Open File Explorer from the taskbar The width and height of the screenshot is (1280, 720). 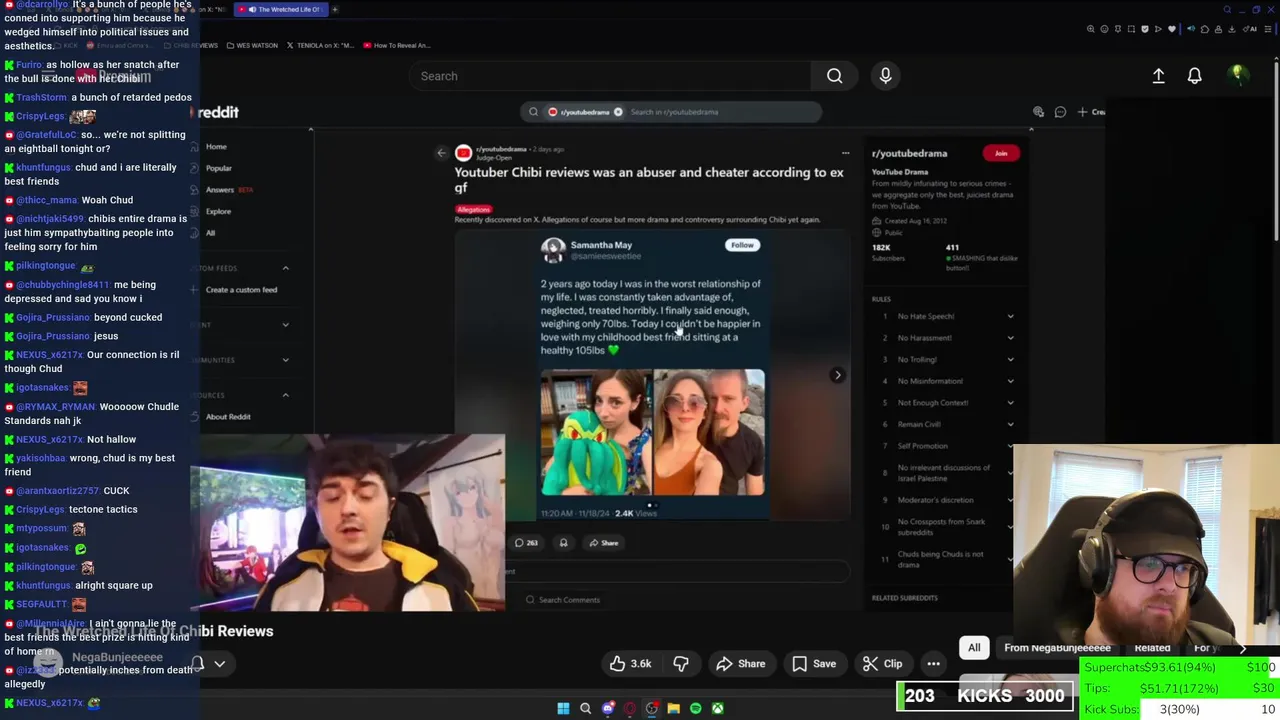[673, 709]
